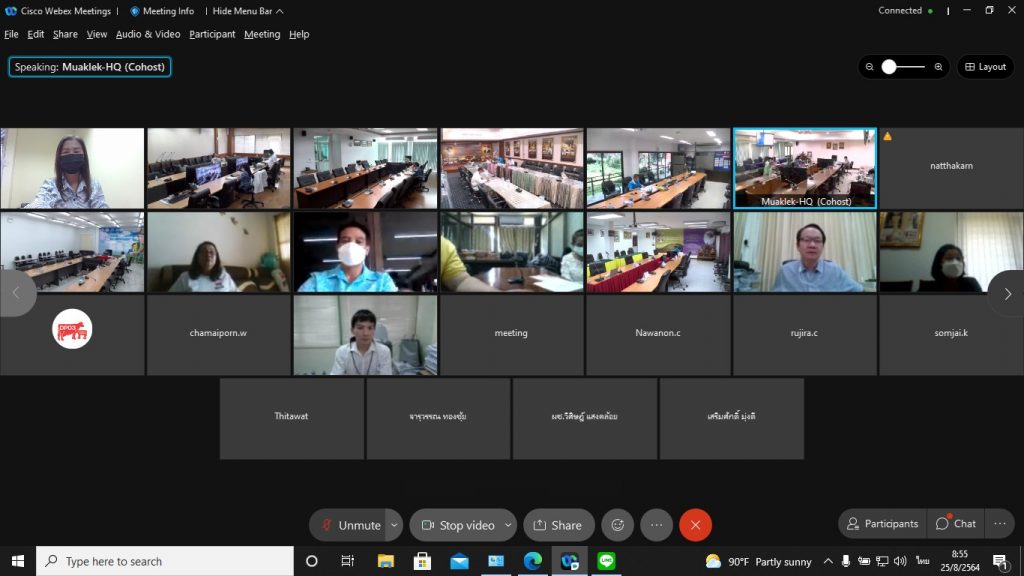
Task: Click the reactions emoji icon
Action: coord(618,525)
